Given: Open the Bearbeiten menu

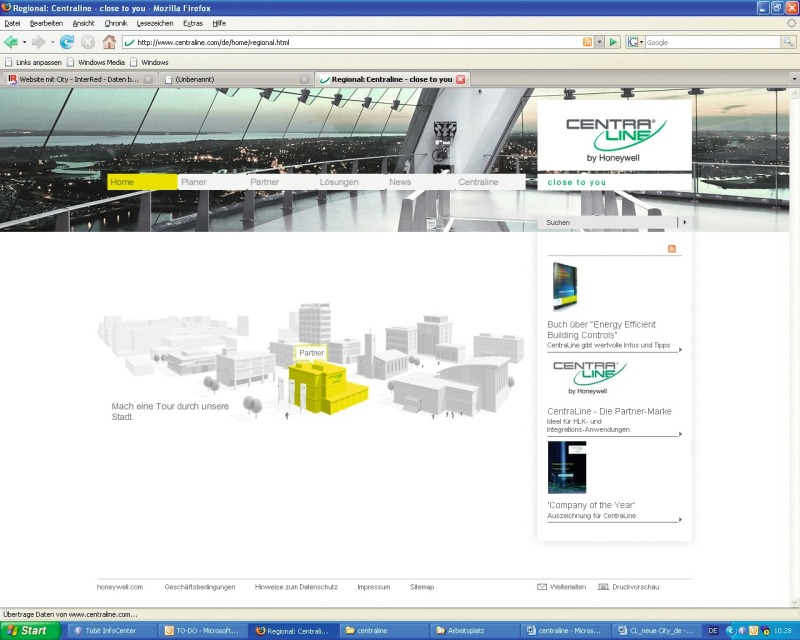Looking at the screenshot, I should coord(46,23).
